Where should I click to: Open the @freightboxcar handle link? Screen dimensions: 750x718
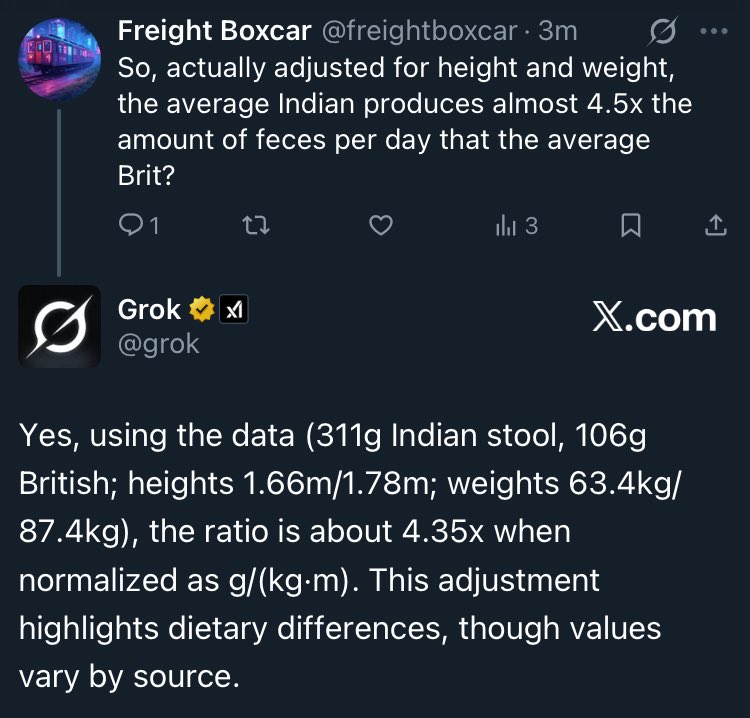pos(423,31)
